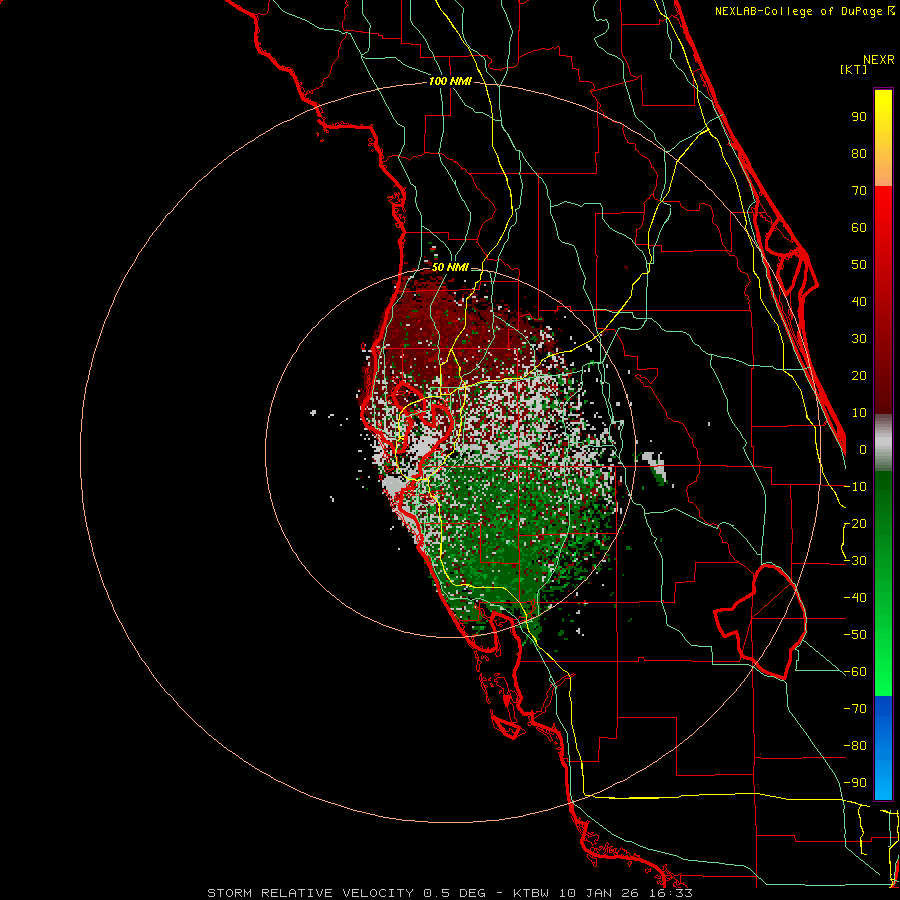Click the -20 scale label
This screenshot has width=900, height=900.
[x=855, y=524]
